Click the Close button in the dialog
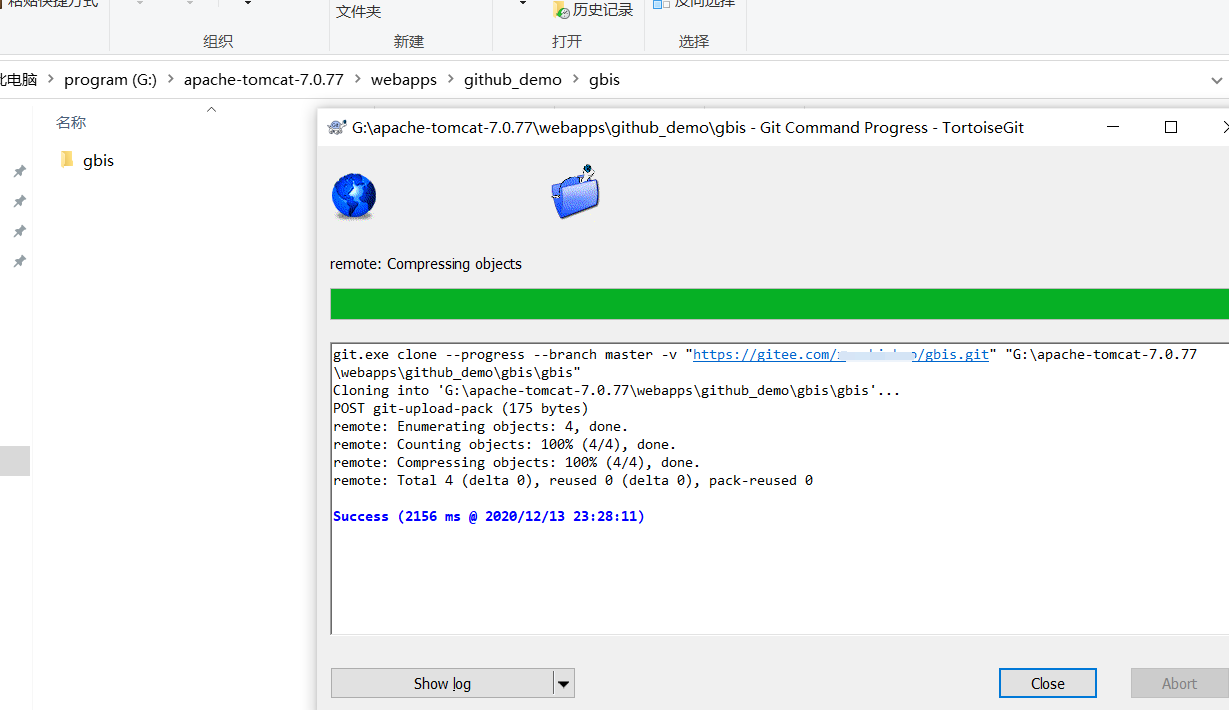Image resolution: width=1229 pixels, height=710 pixels. pos(1047,683)
